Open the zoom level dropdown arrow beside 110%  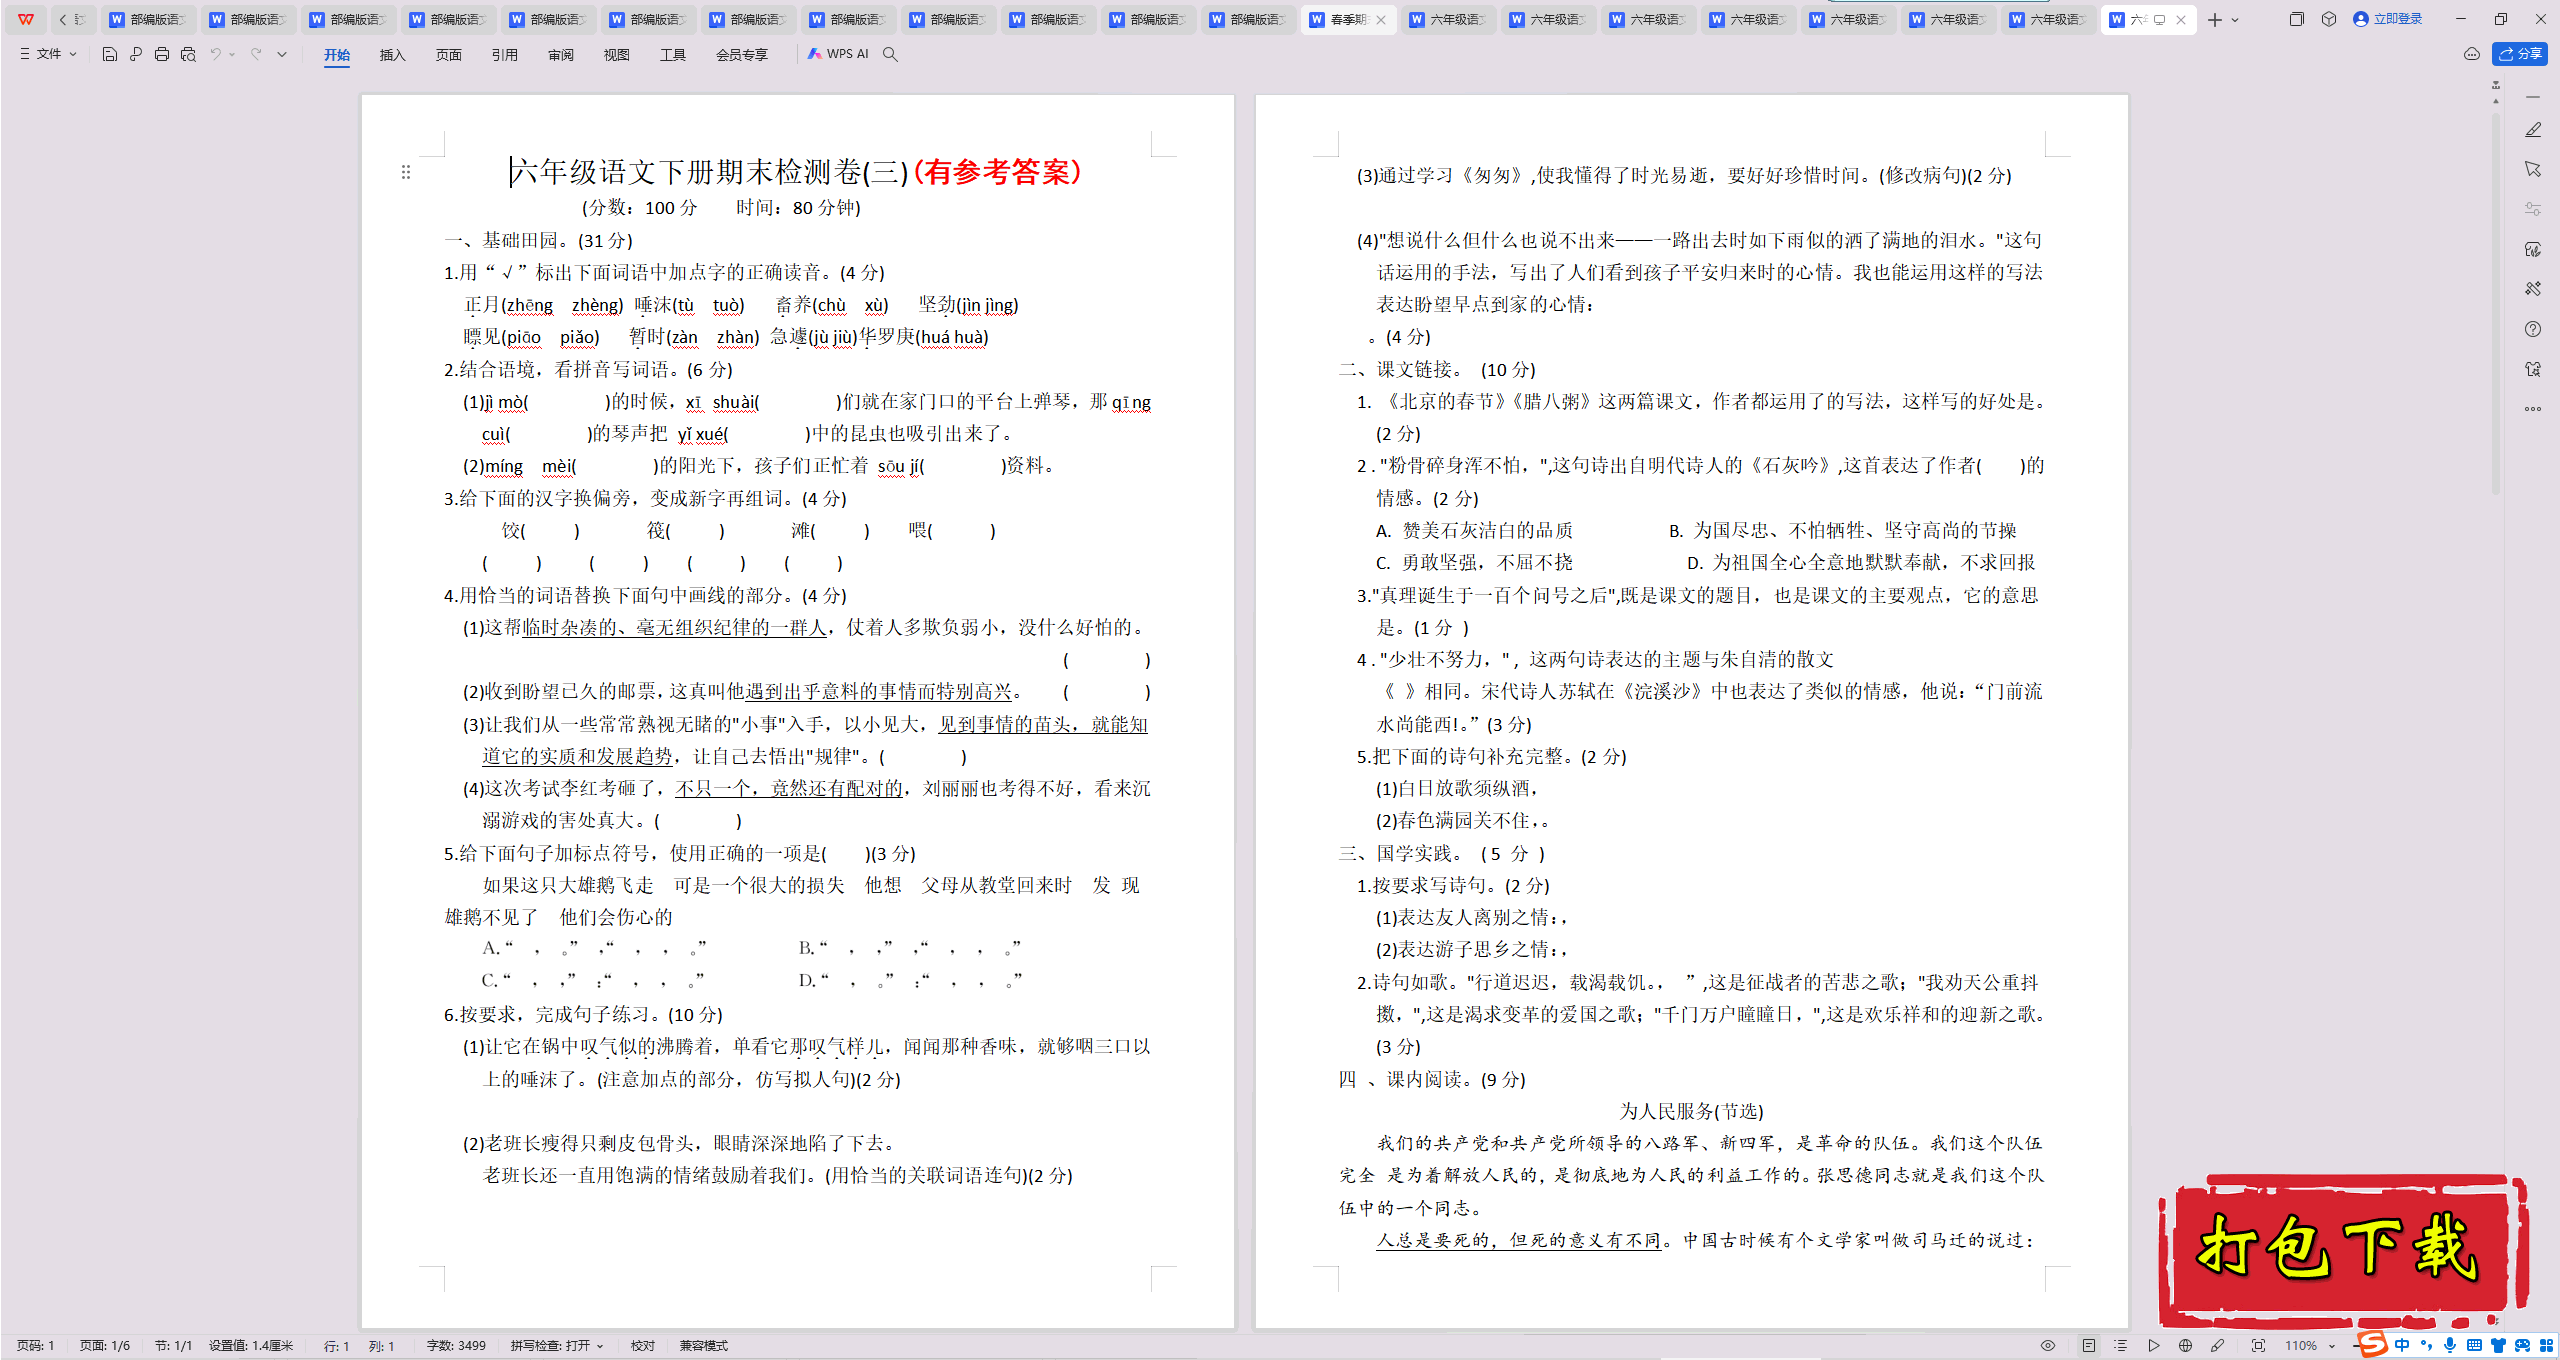click(2332, 1346)
